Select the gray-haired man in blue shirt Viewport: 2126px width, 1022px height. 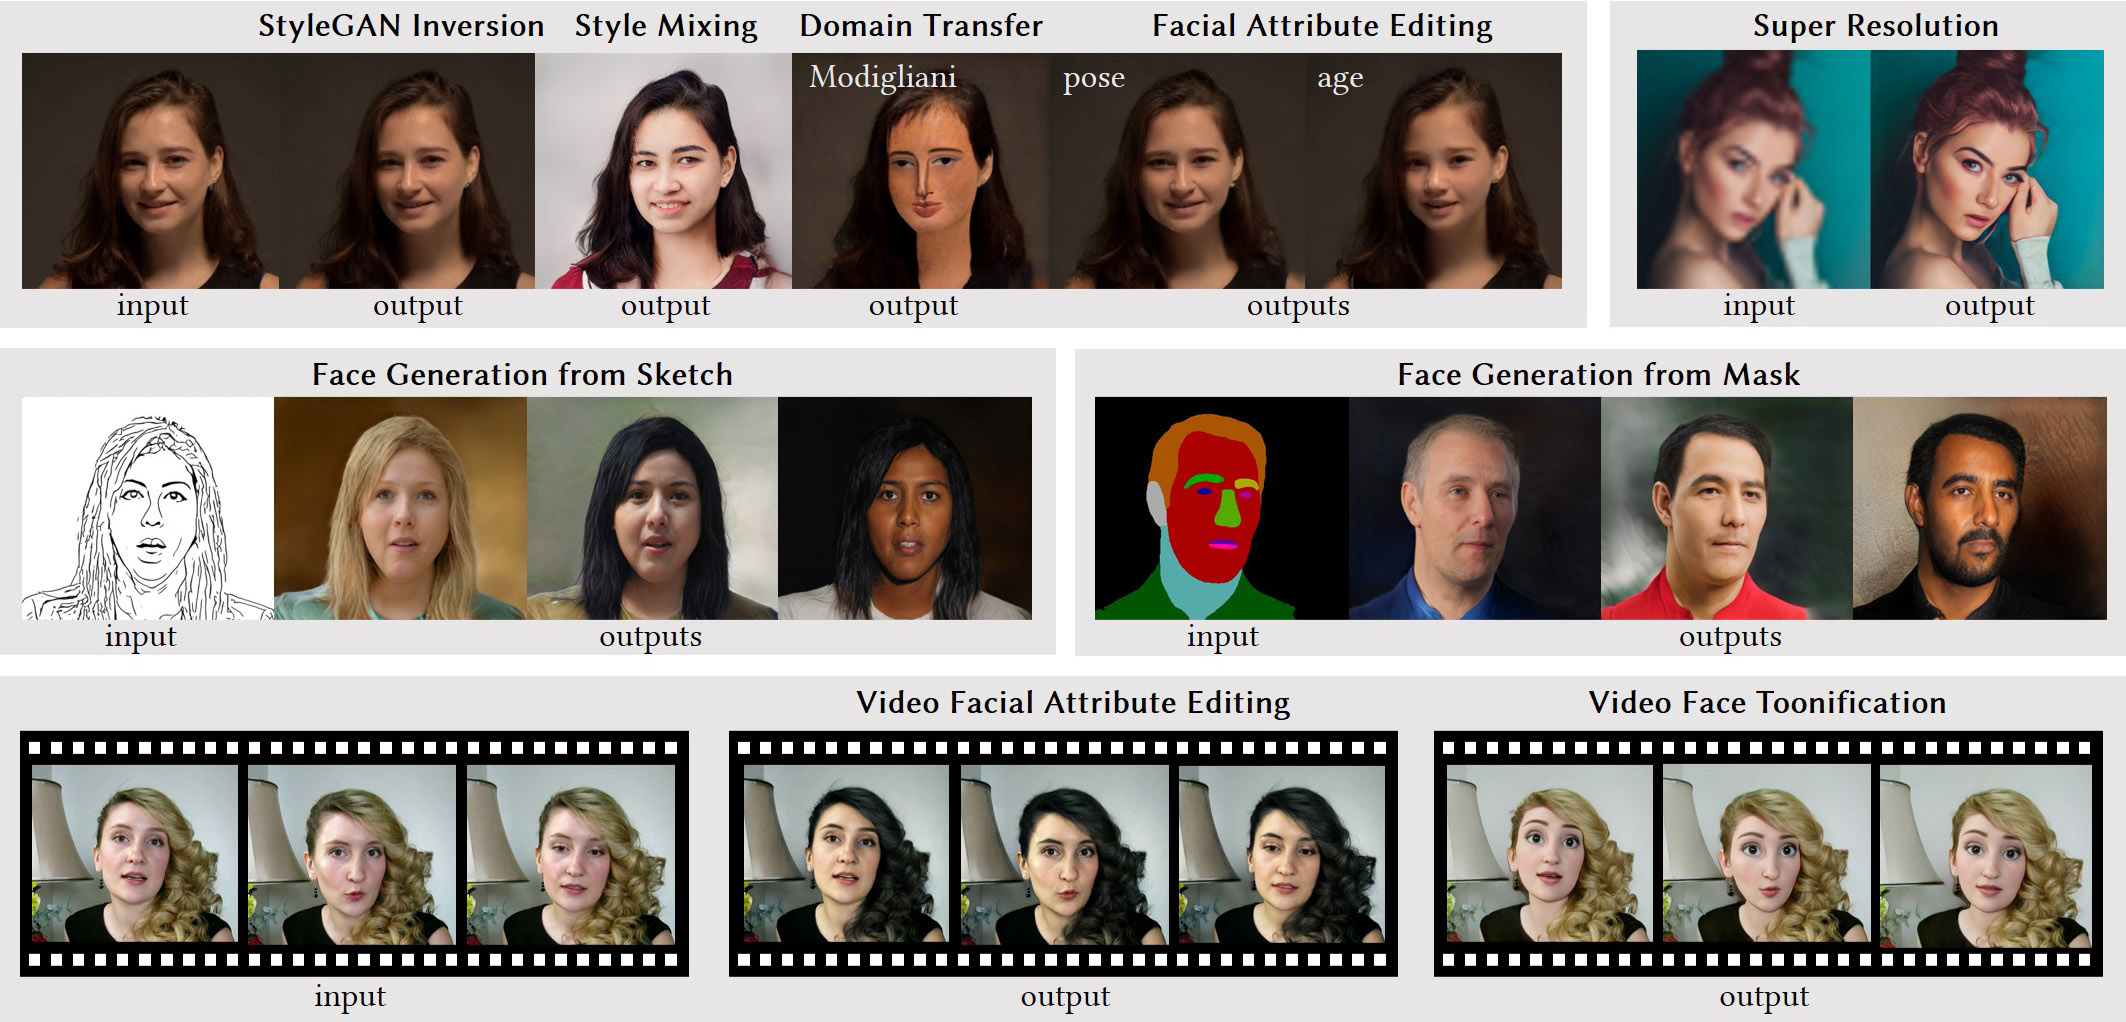point(1475,508)
